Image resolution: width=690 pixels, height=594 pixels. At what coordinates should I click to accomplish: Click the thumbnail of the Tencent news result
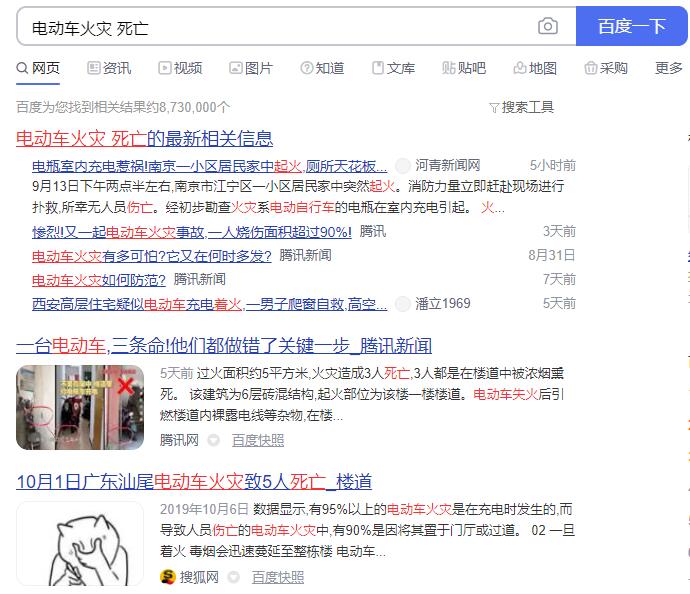[80, 407]
